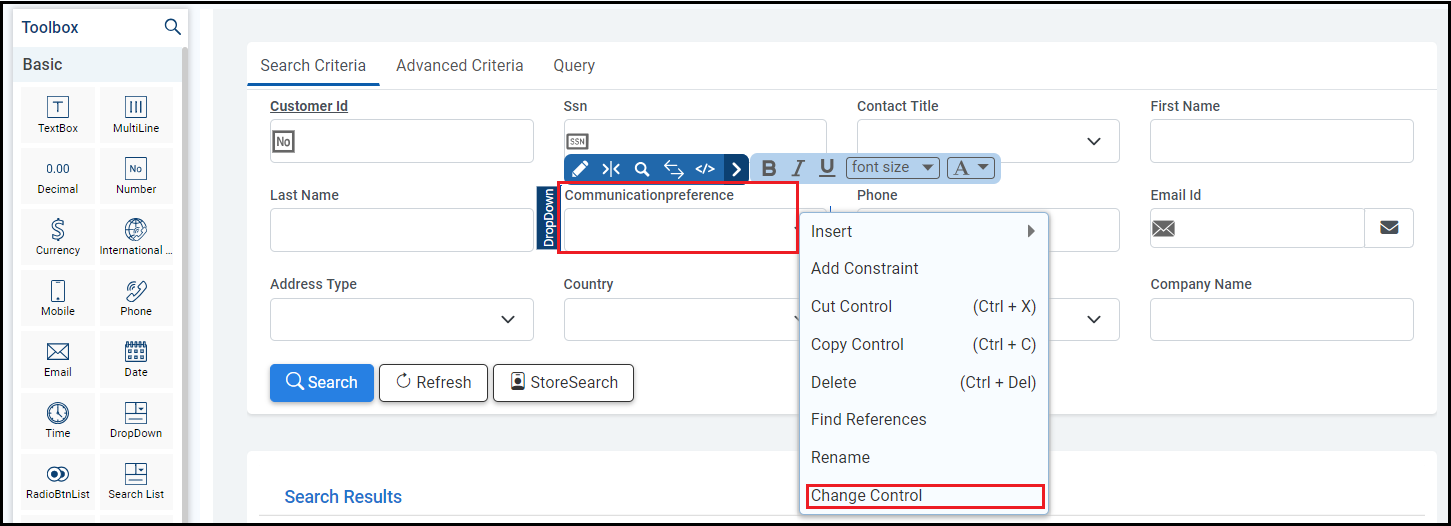This screenshot has height=526, width=1451.
Task: Switch to the Query tab
Action: point(574,65)
